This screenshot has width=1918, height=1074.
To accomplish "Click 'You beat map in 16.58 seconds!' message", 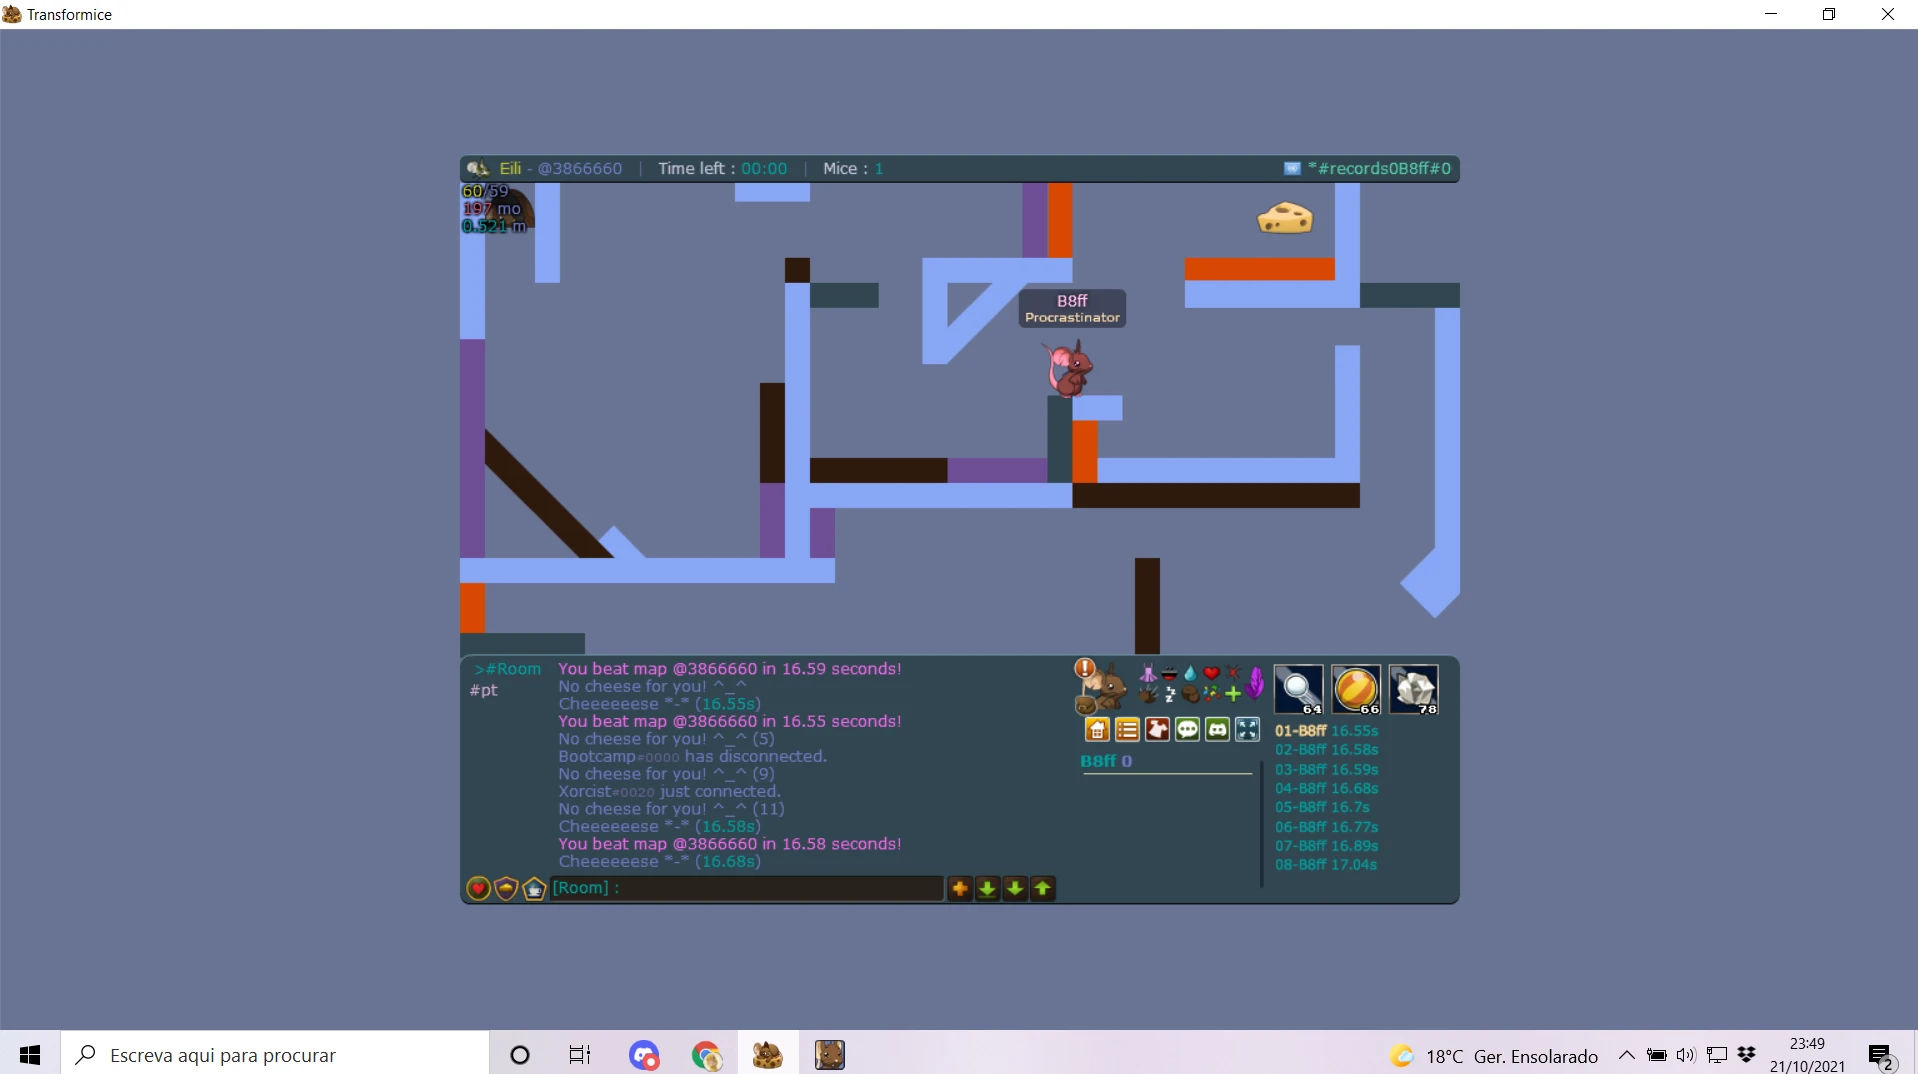I will pyautogui.click(x=729, y=844).
